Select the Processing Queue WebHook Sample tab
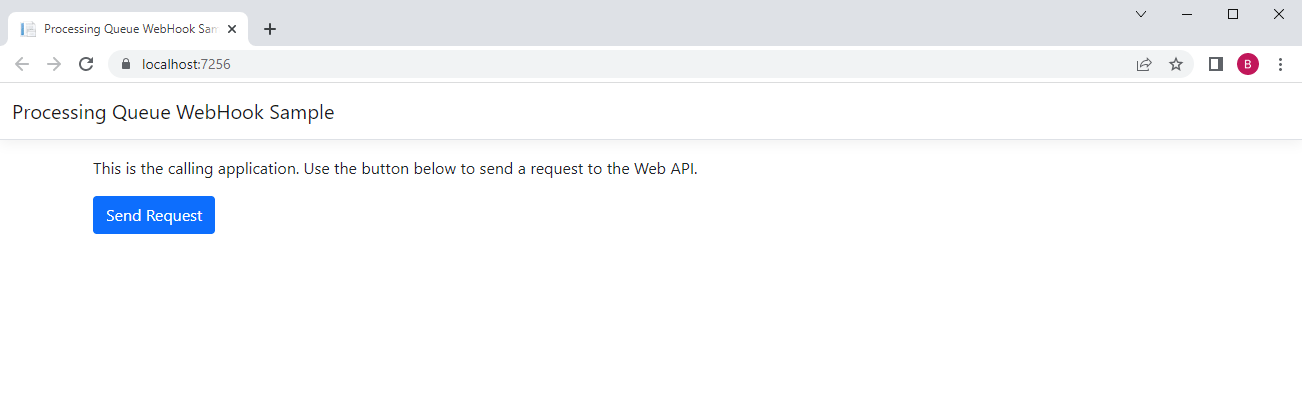 pos(128,29)
